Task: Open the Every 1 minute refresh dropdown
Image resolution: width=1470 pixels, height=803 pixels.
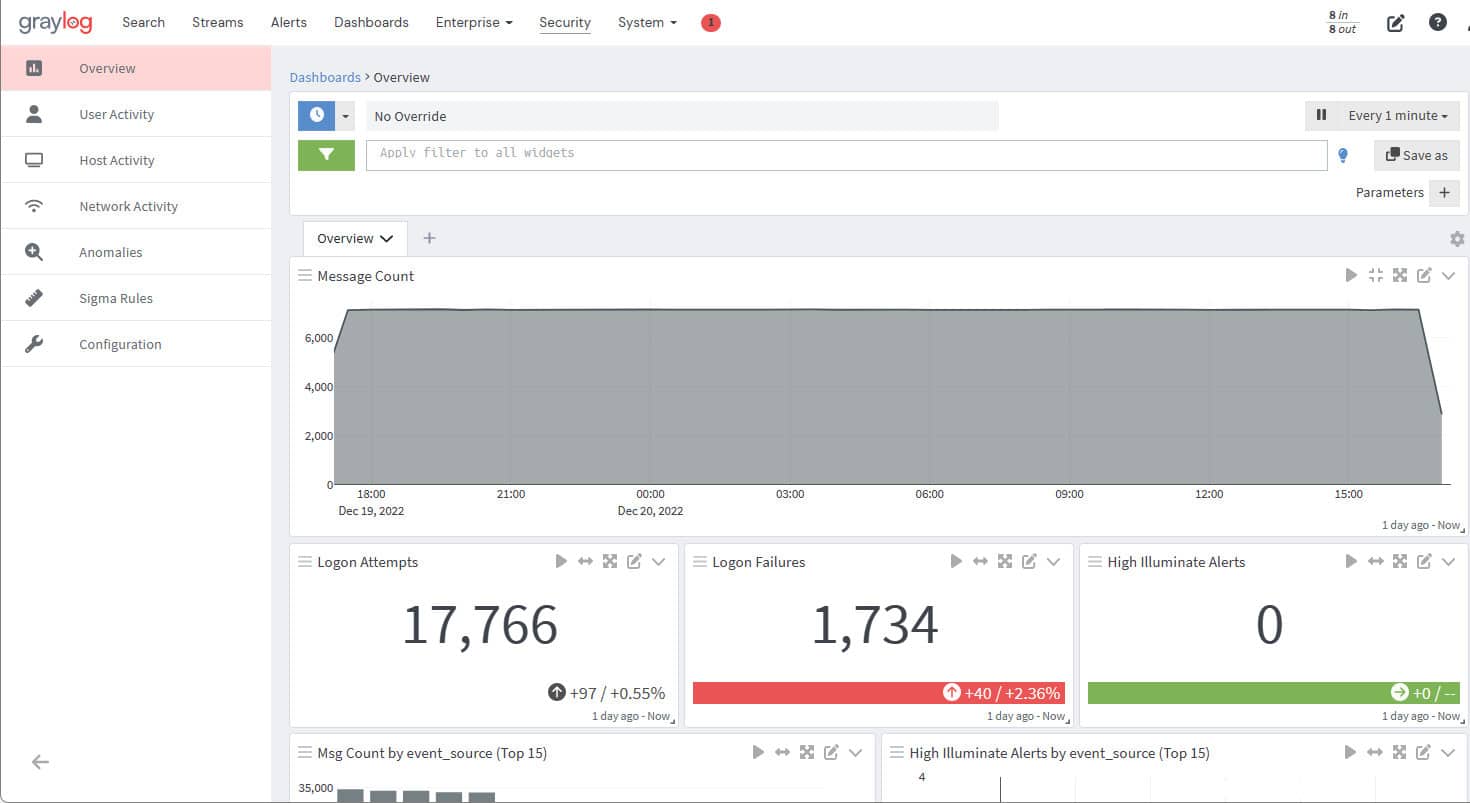Action: coord(1398,115)
